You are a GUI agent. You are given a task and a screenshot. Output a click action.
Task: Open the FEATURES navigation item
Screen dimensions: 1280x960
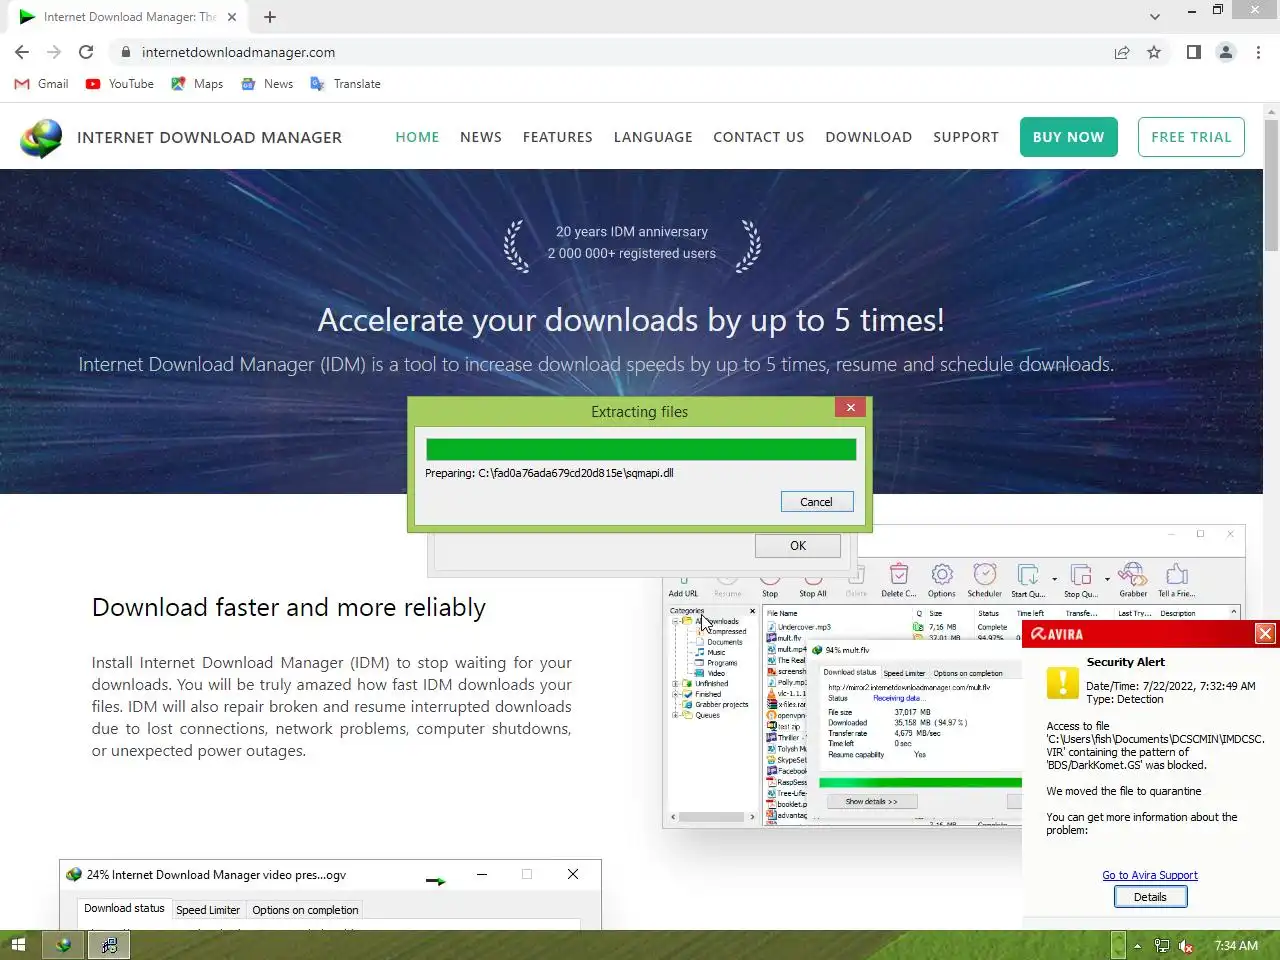558,137
